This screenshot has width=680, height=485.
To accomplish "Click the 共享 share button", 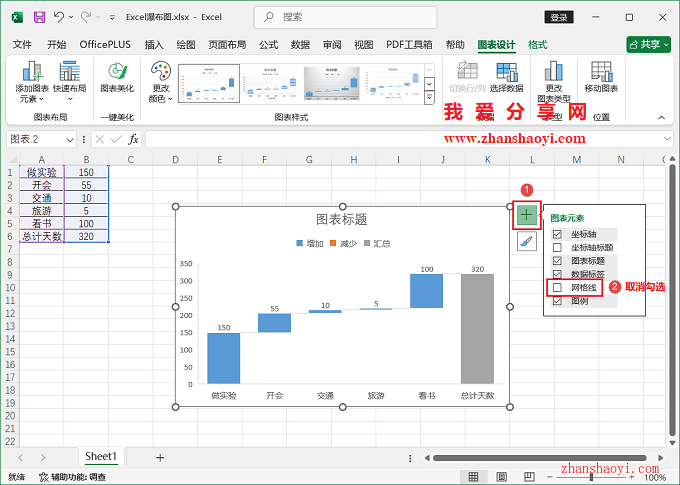I will tap(648, 45).
